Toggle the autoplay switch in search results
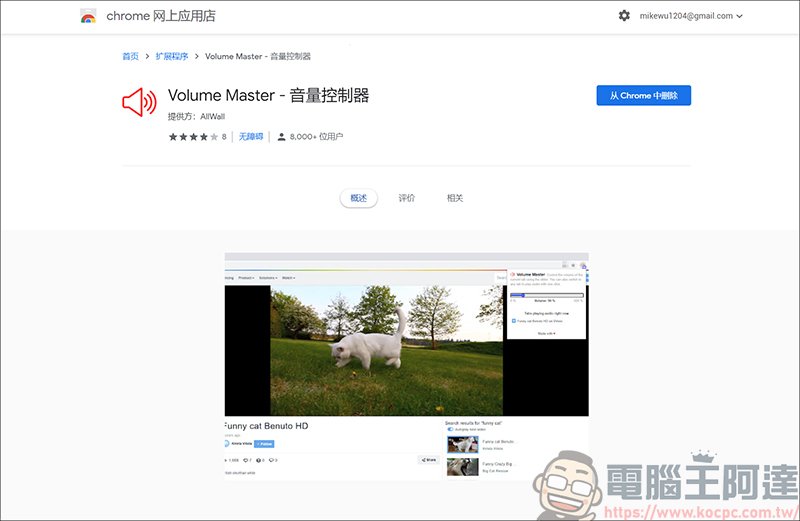This screenshot has width=800, height=521. pos(451,429)
